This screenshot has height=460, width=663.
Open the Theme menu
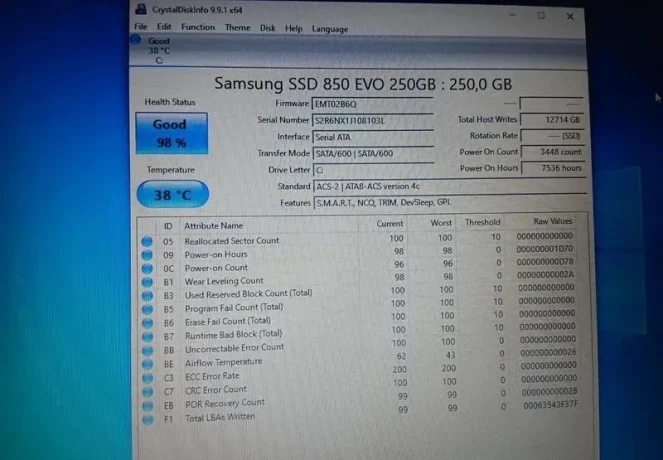(238, 28)
